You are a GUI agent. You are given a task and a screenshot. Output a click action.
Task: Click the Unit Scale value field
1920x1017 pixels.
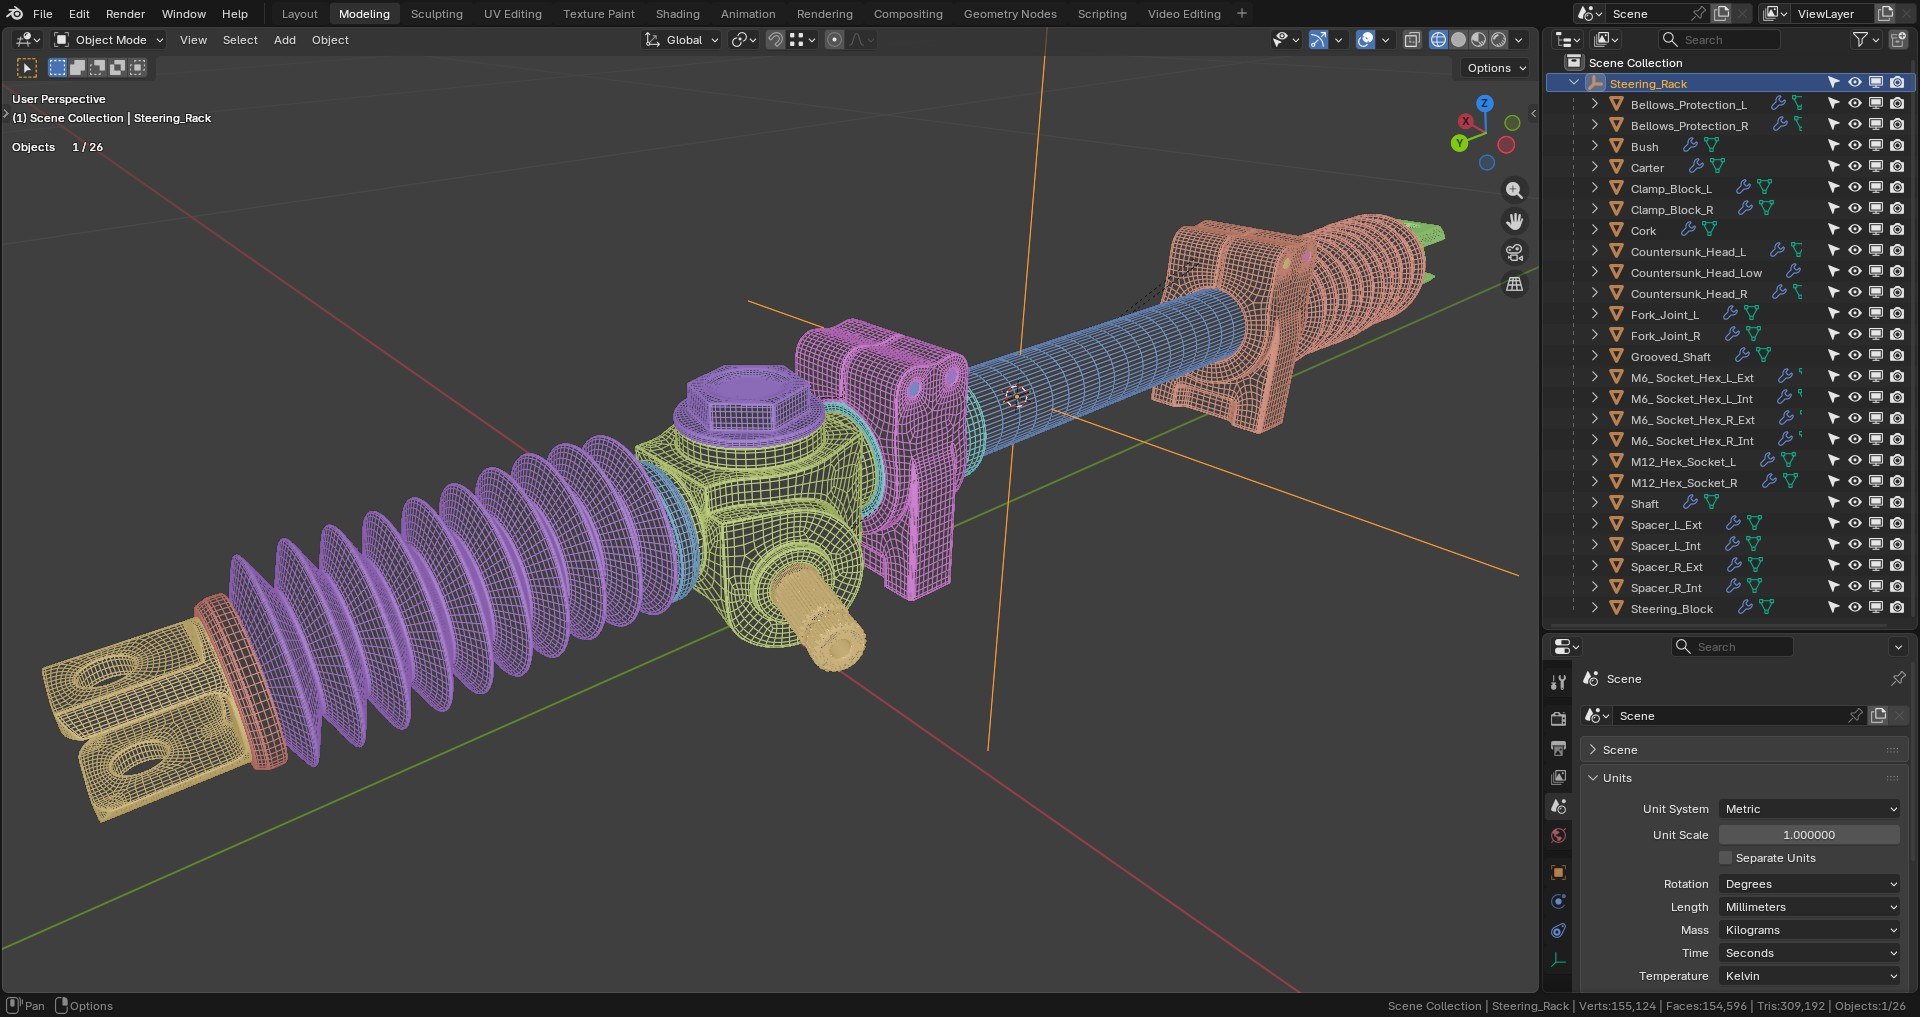pyautogui.click(x=1809, y=835)
